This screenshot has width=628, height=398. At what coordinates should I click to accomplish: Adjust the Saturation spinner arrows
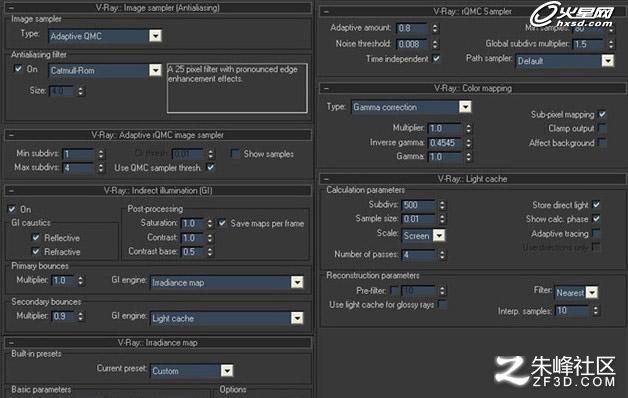point(210,223)
